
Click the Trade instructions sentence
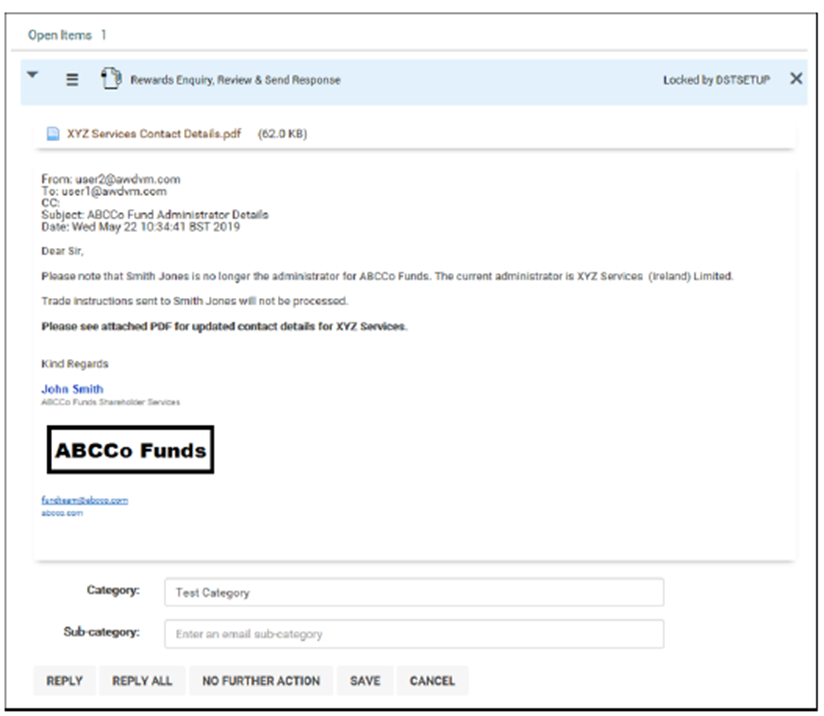pos(195,301)
